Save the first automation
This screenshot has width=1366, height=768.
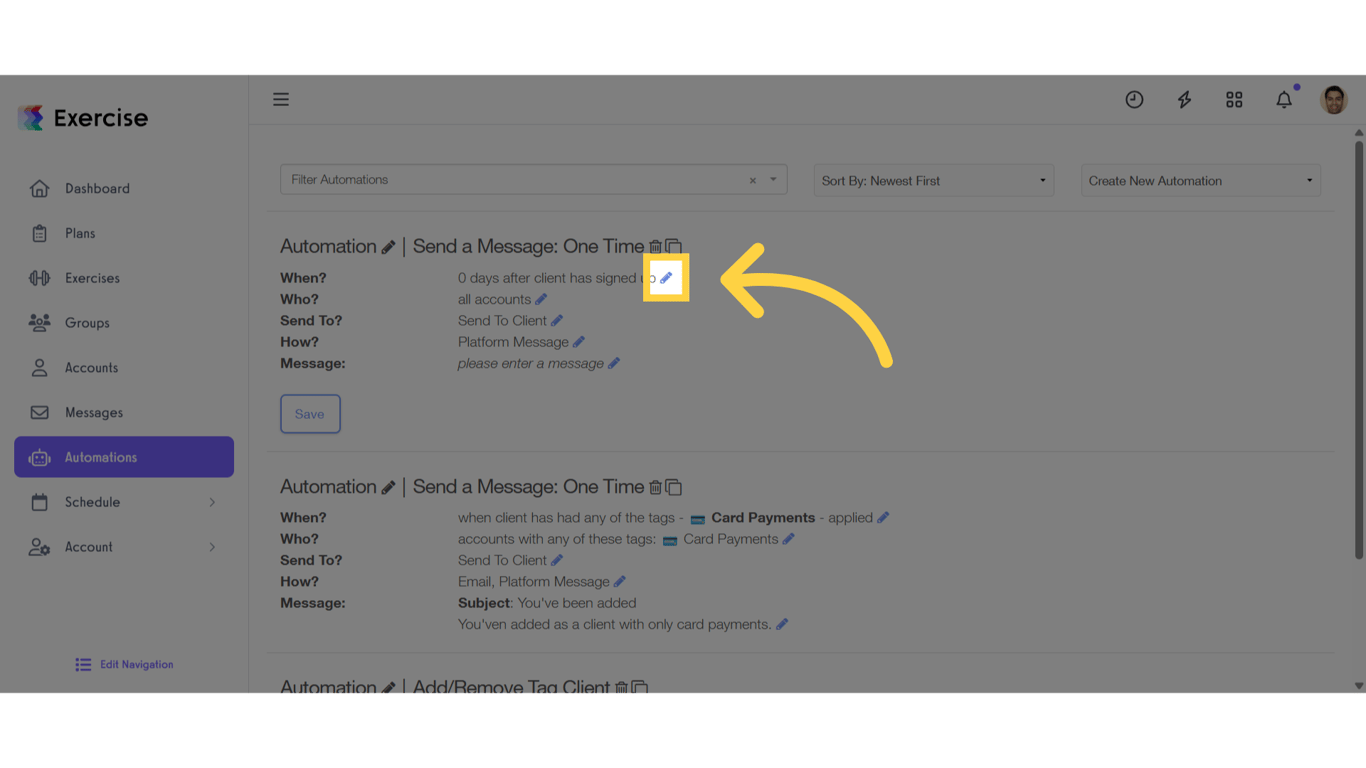pyautogui.click(x=310, y=413)
